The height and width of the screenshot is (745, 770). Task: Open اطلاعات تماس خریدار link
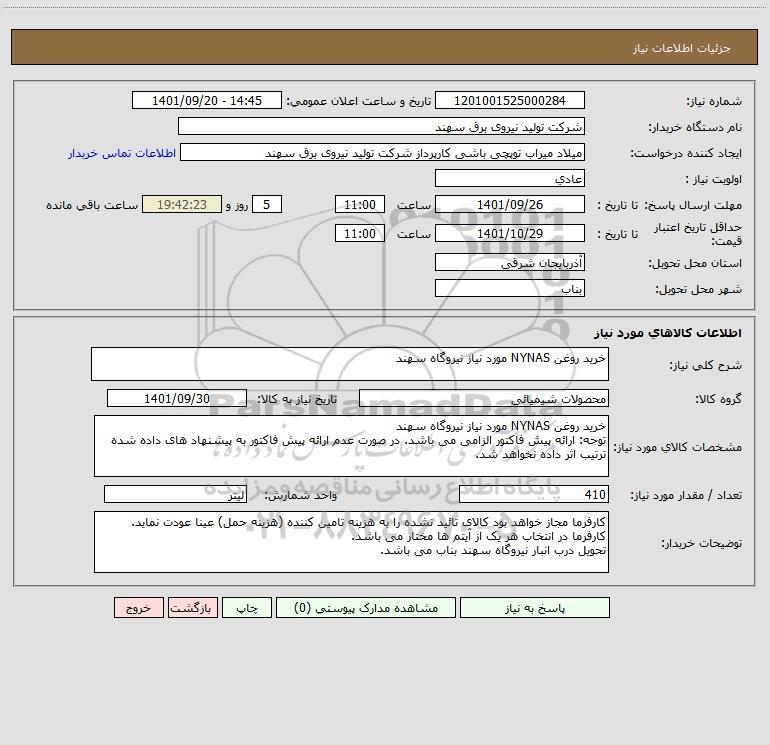[122, 153]
